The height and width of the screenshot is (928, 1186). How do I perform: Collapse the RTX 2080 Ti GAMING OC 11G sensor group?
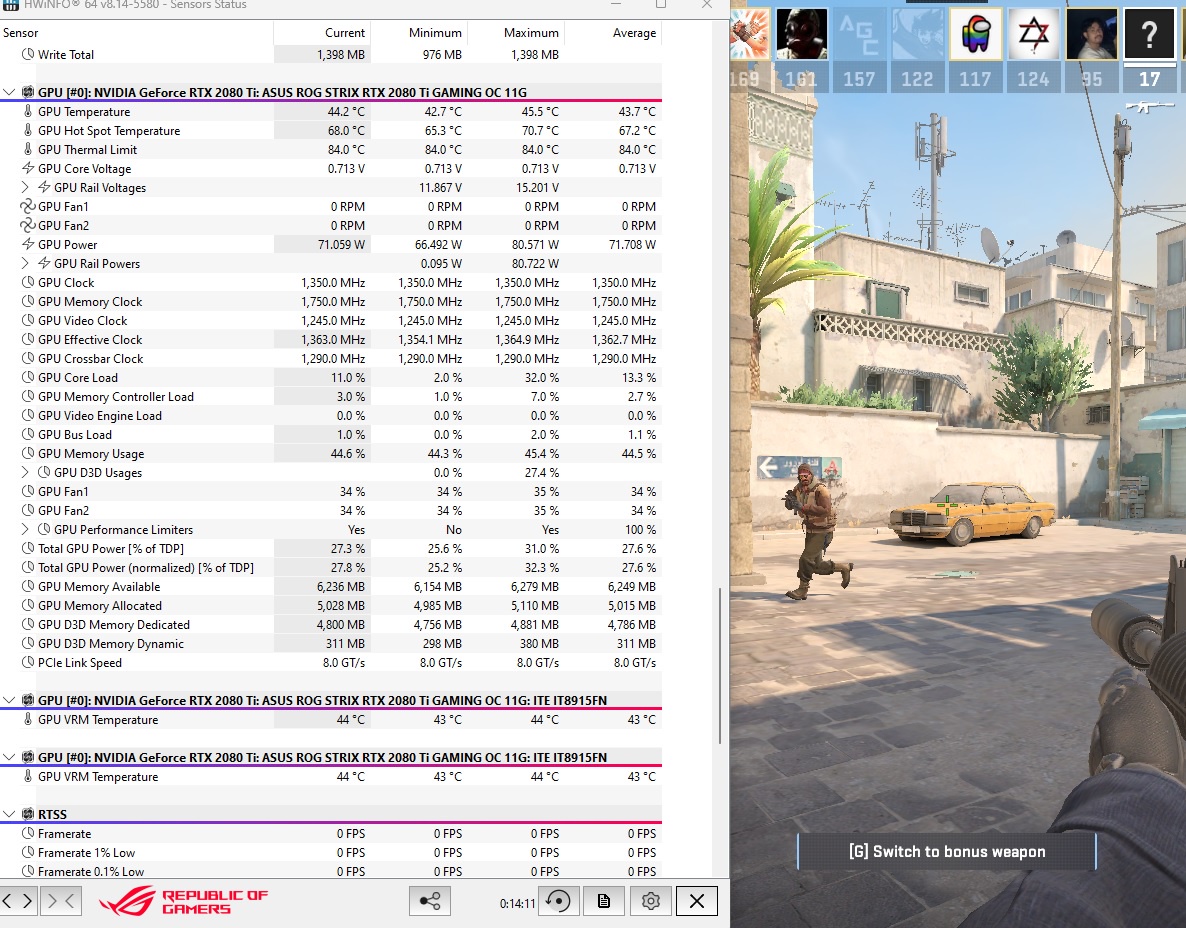coord(8,92)
